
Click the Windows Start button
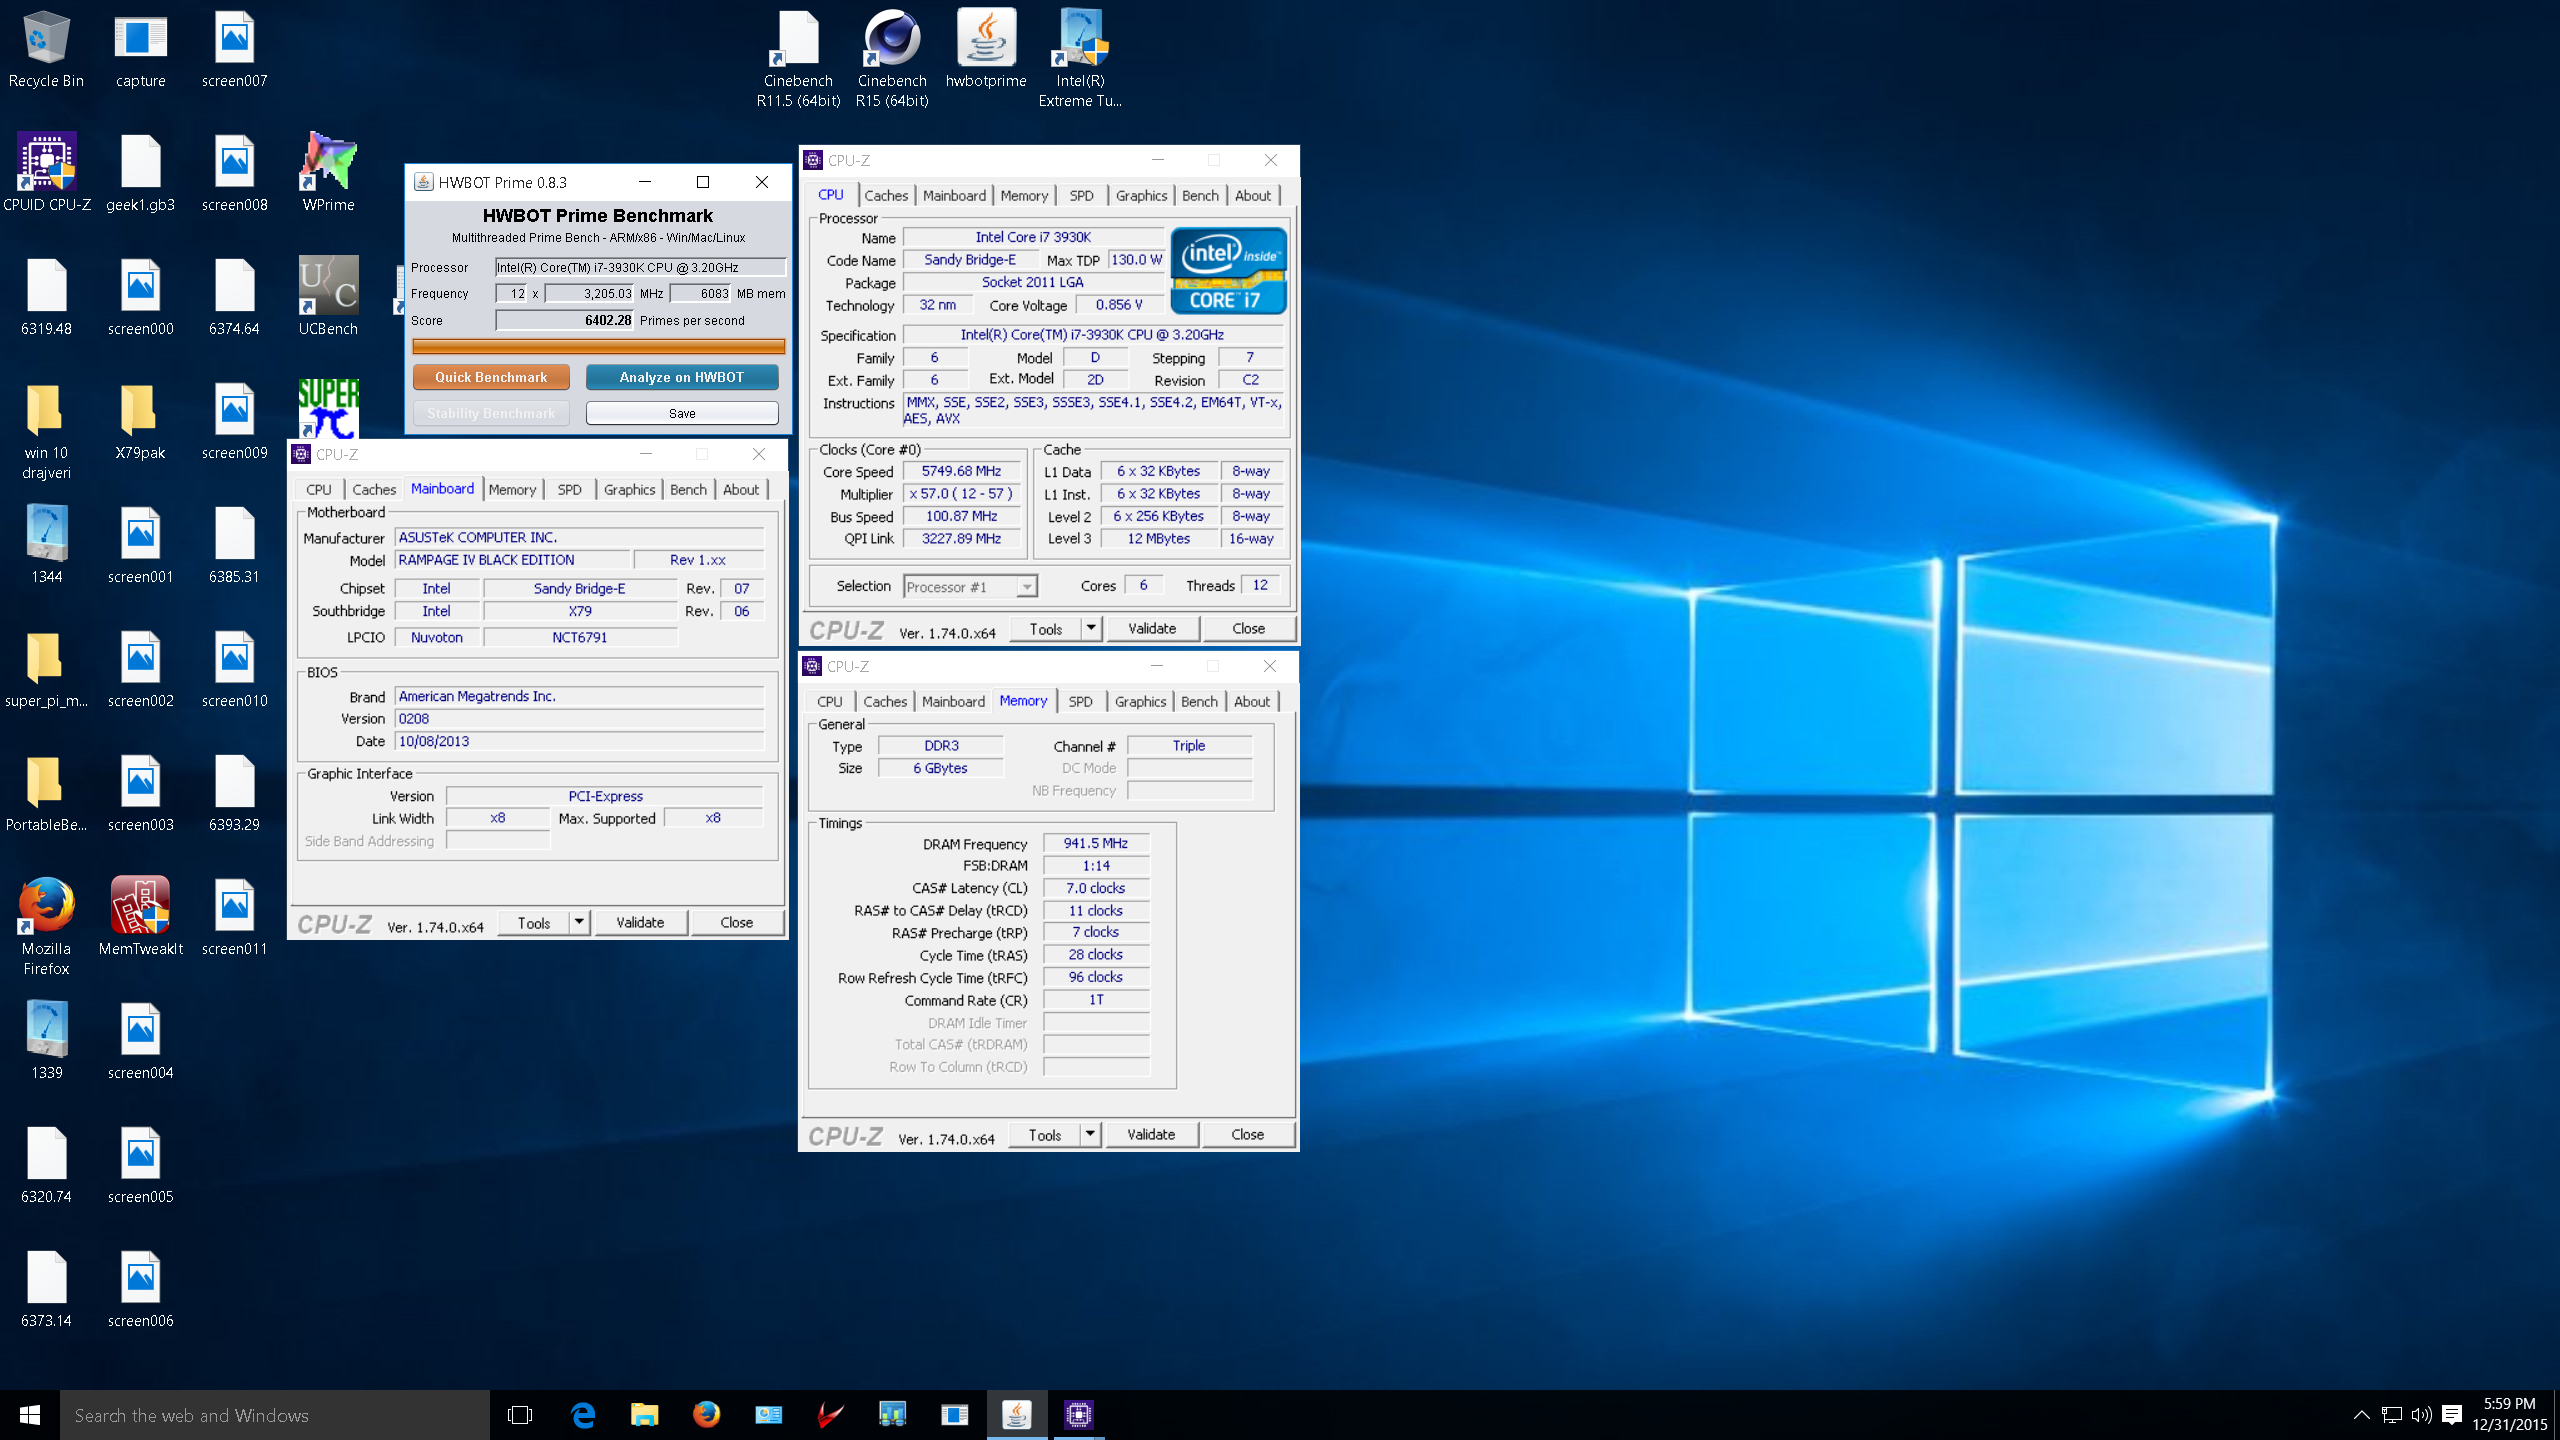pos(30,1415)
